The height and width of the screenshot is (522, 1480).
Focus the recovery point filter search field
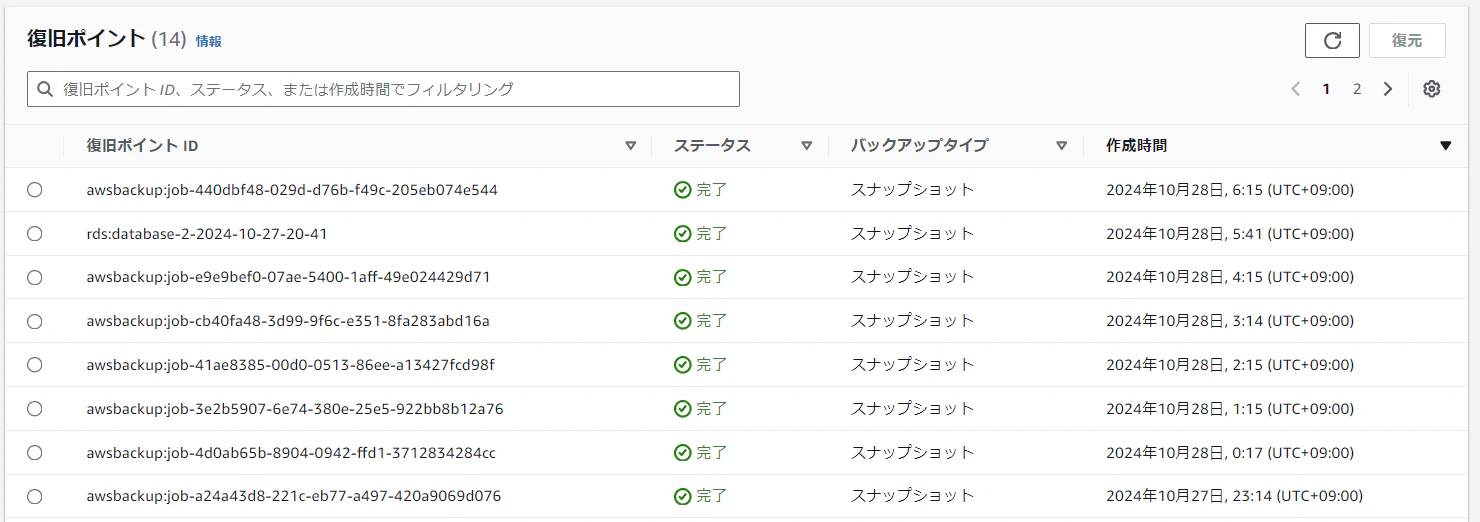(383, 89)
